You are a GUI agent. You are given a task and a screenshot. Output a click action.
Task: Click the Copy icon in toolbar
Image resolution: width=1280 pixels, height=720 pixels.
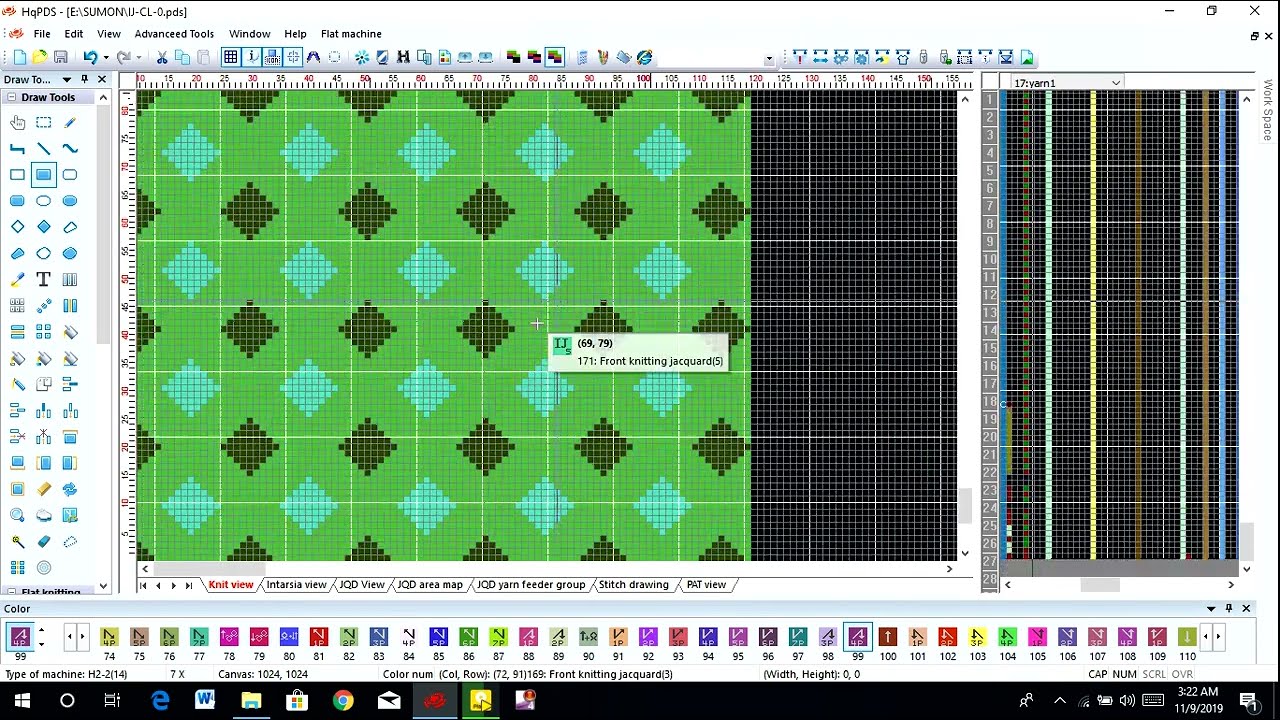(183, 57)
